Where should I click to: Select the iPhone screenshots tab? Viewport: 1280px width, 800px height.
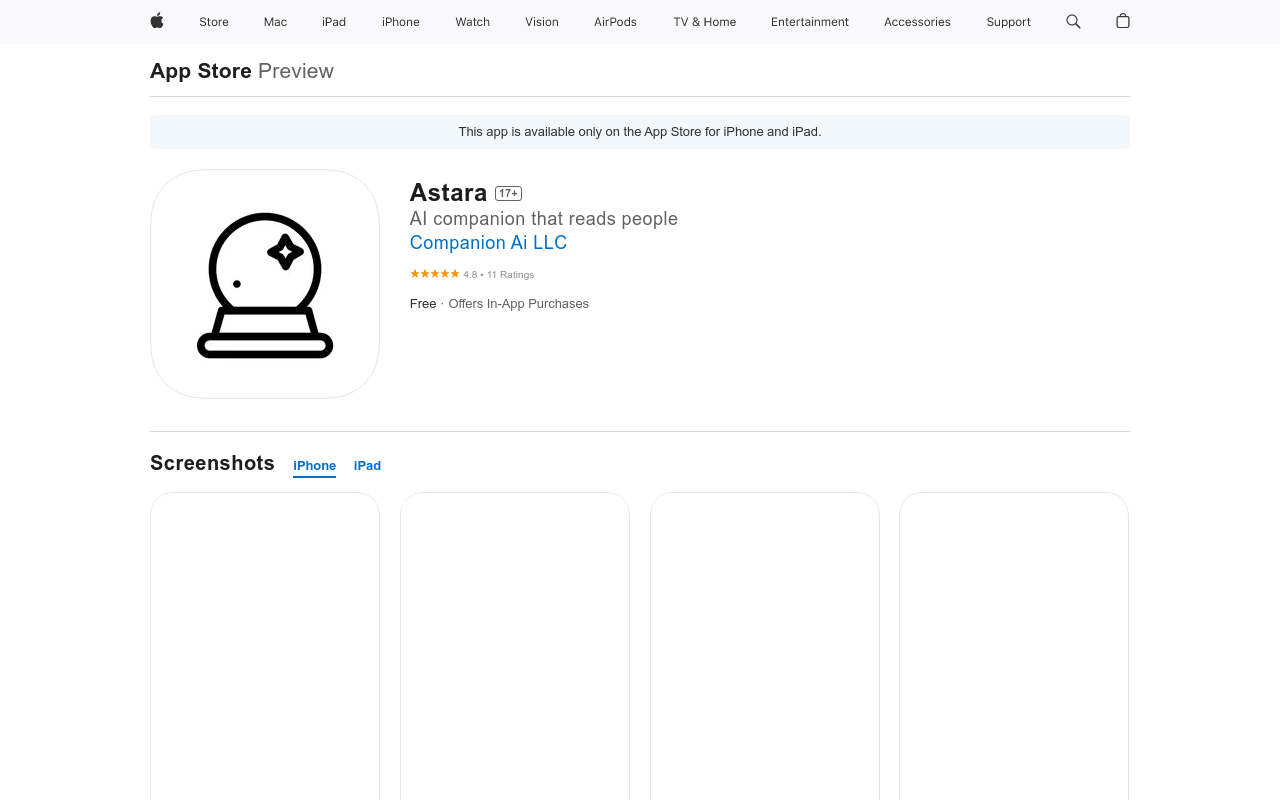[x=314, y=466]
